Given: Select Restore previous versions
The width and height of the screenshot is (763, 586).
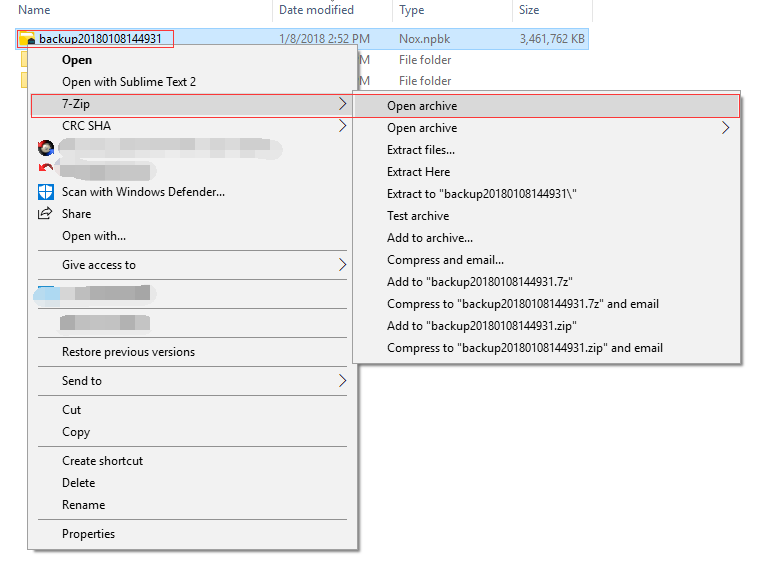Looking at the screenshot, I should (128, 352).
